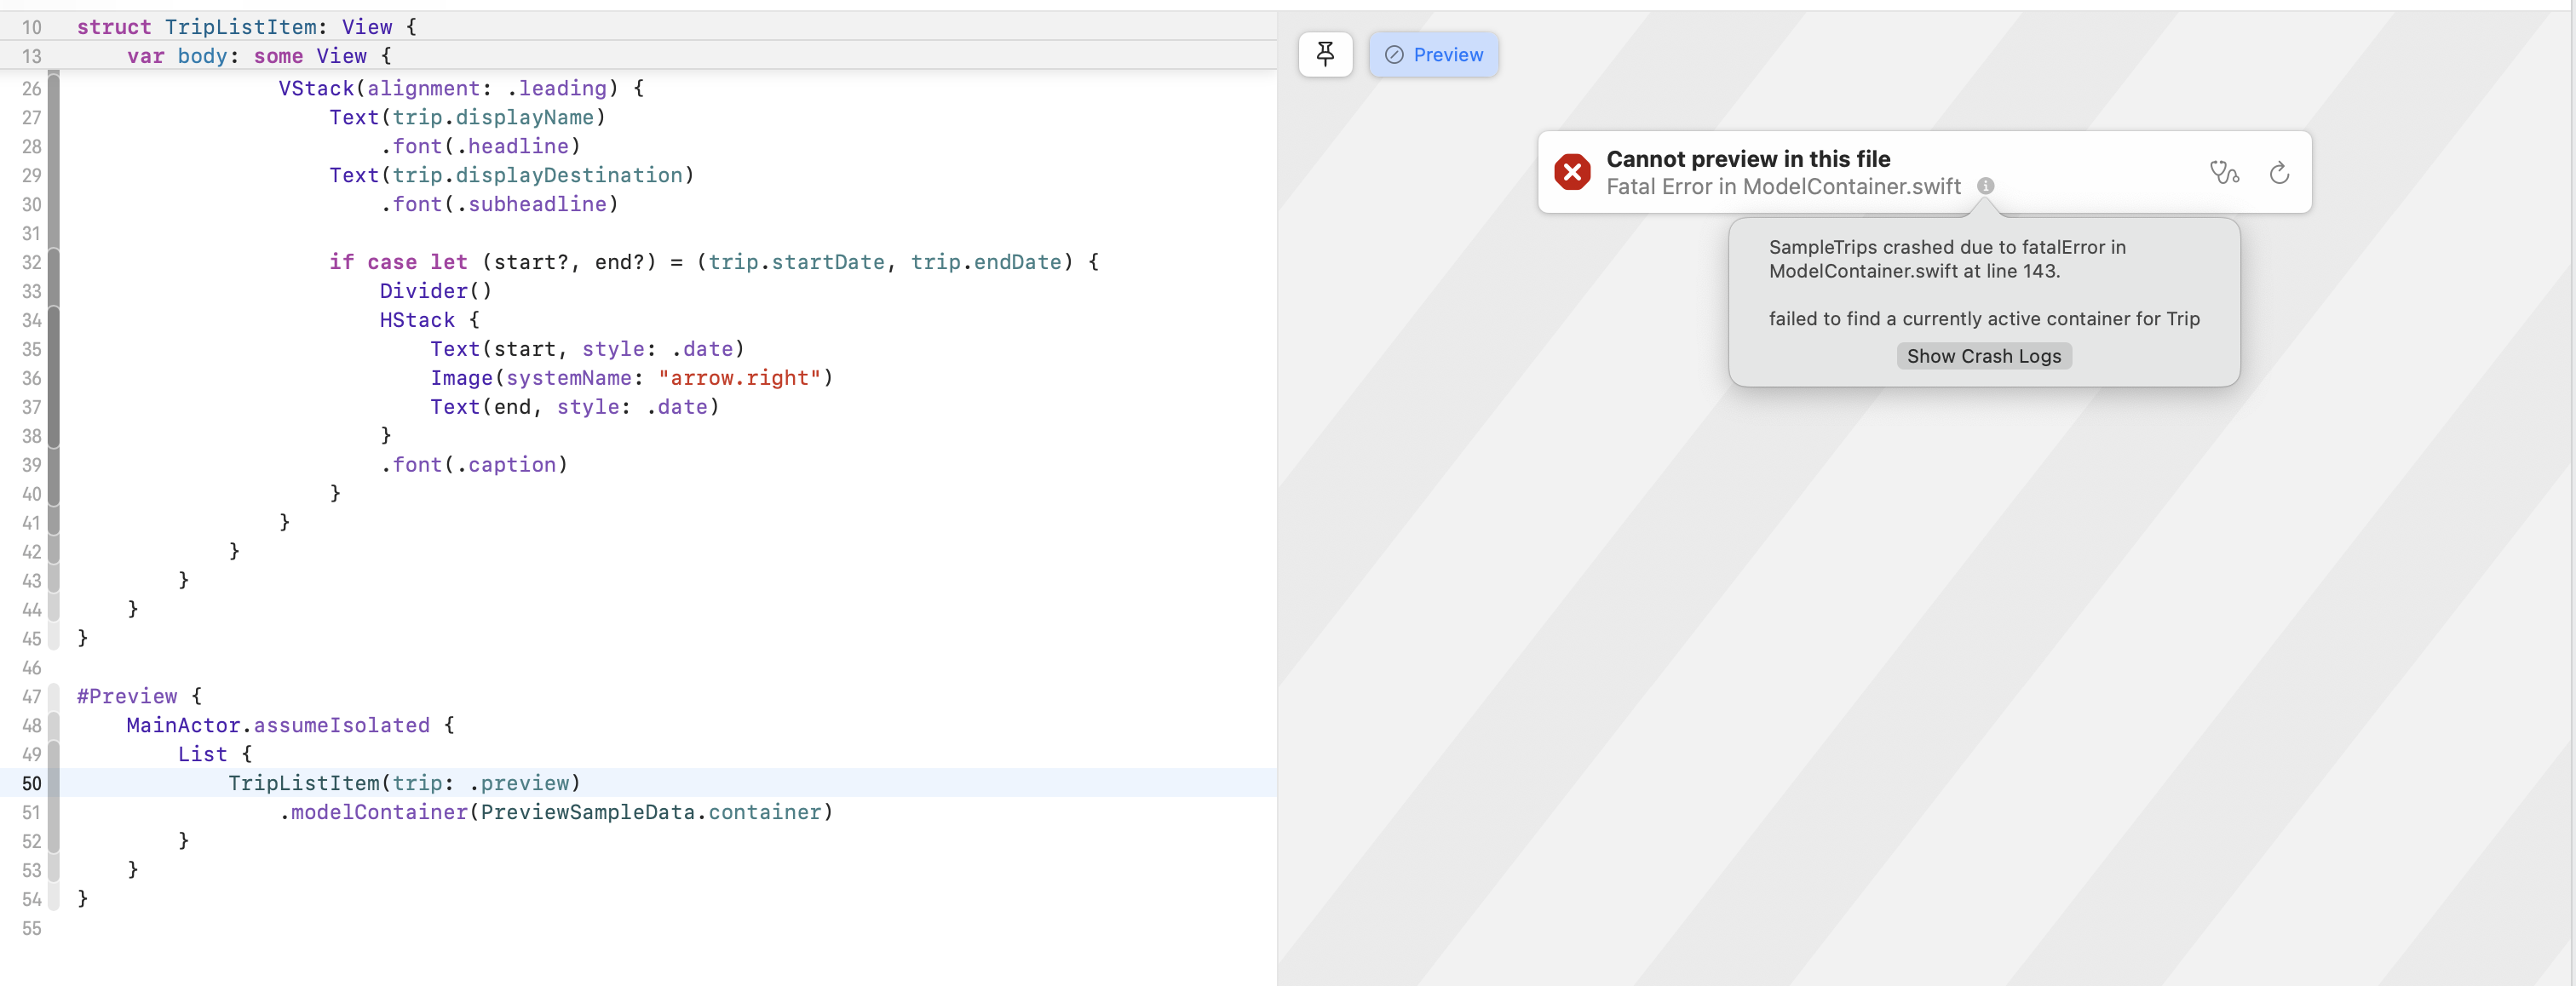Click the pin preview icon

coord(1325,54)
